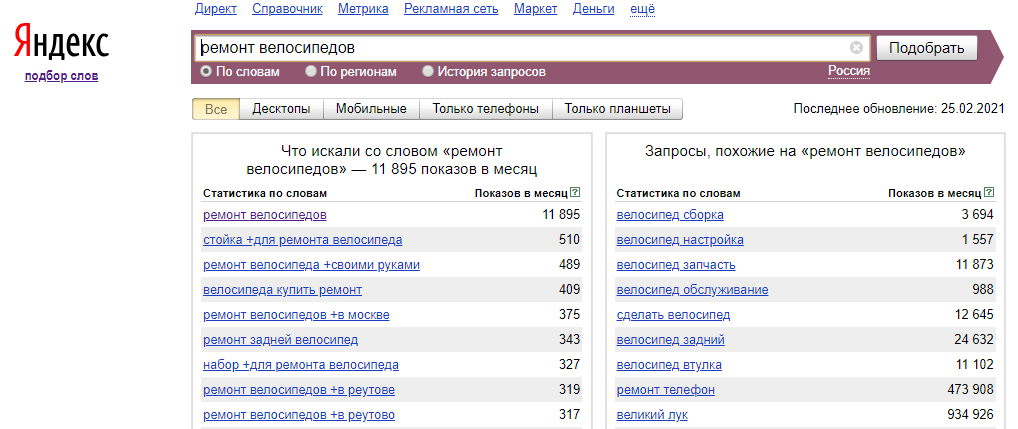Open 'ремонт телефон' similar query
1018x429 pixels.
coord(665,390)
